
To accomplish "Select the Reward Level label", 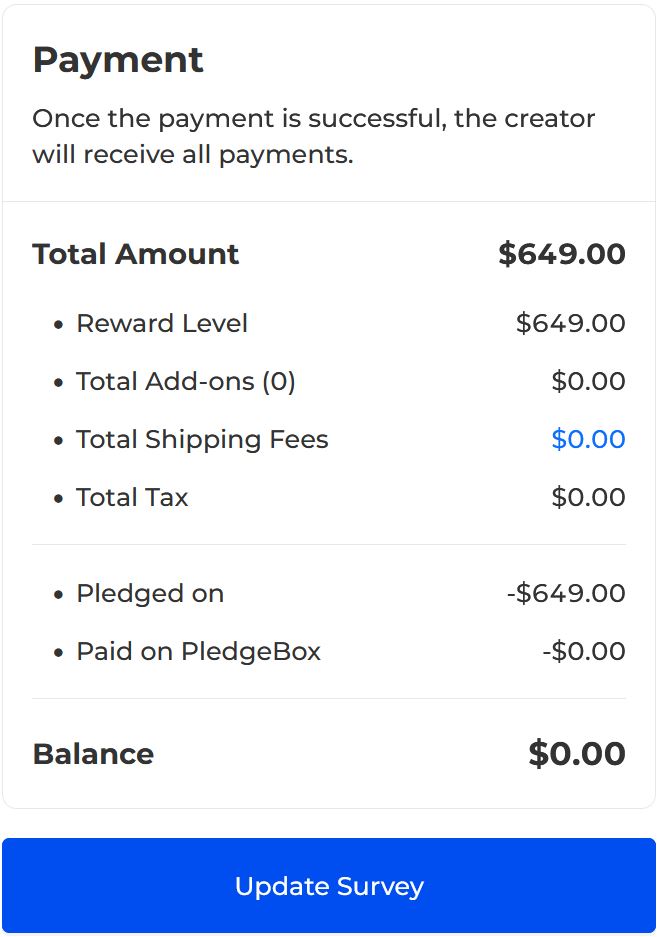I will coord(162,323).
